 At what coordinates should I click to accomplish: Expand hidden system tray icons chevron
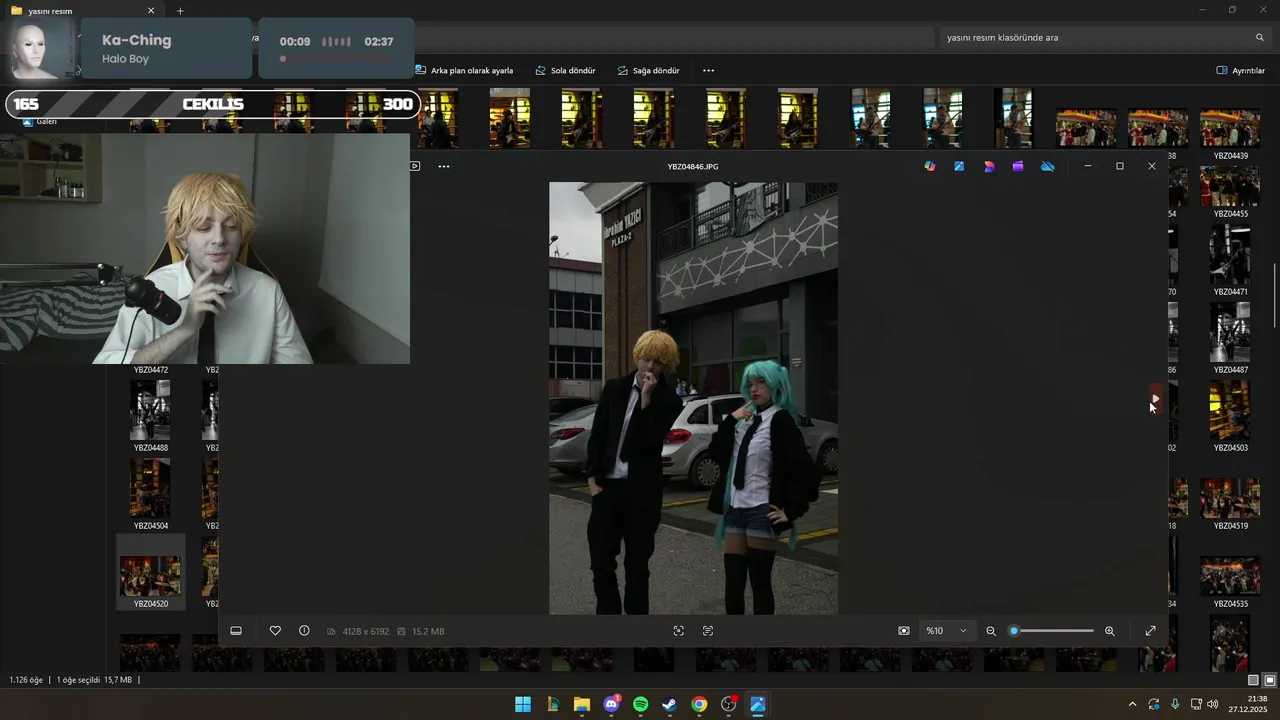tap(1132, 704)
